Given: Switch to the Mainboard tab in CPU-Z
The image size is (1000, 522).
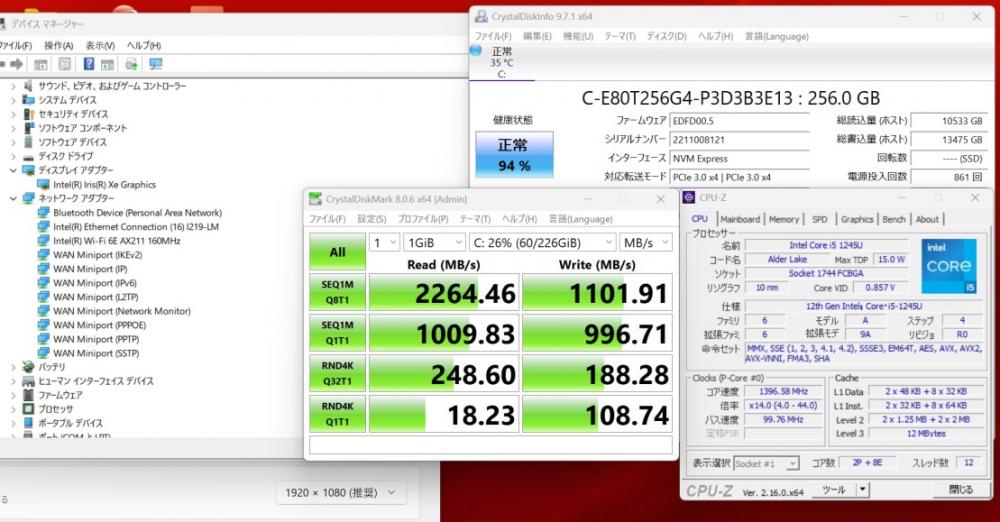Looking at the screenshot, I should 740,219.
